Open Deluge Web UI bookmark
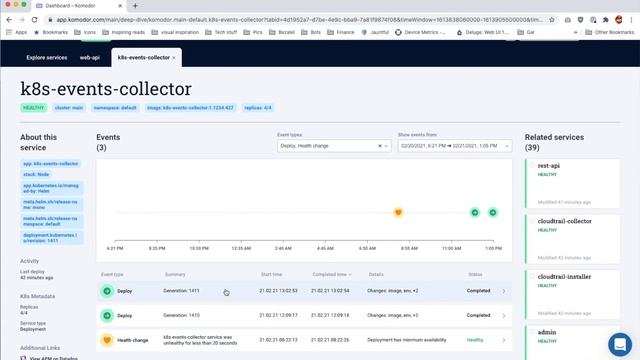Screen dimensions: 640x360 click(483, 32)
